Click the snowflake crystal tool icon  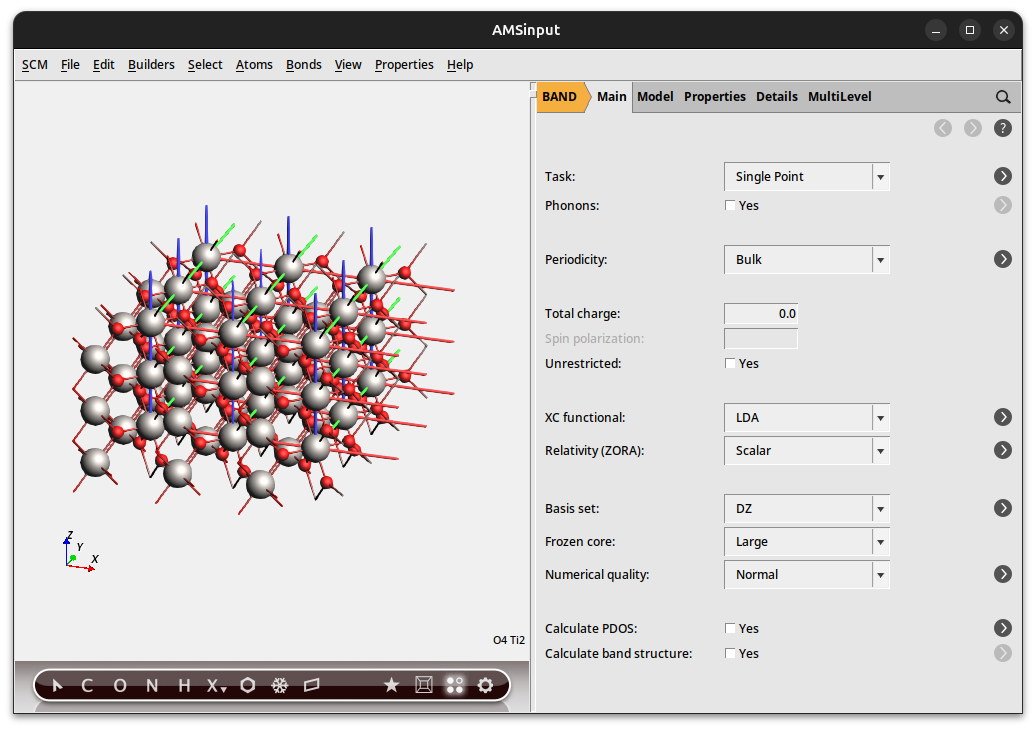click(x=280, y=685)
